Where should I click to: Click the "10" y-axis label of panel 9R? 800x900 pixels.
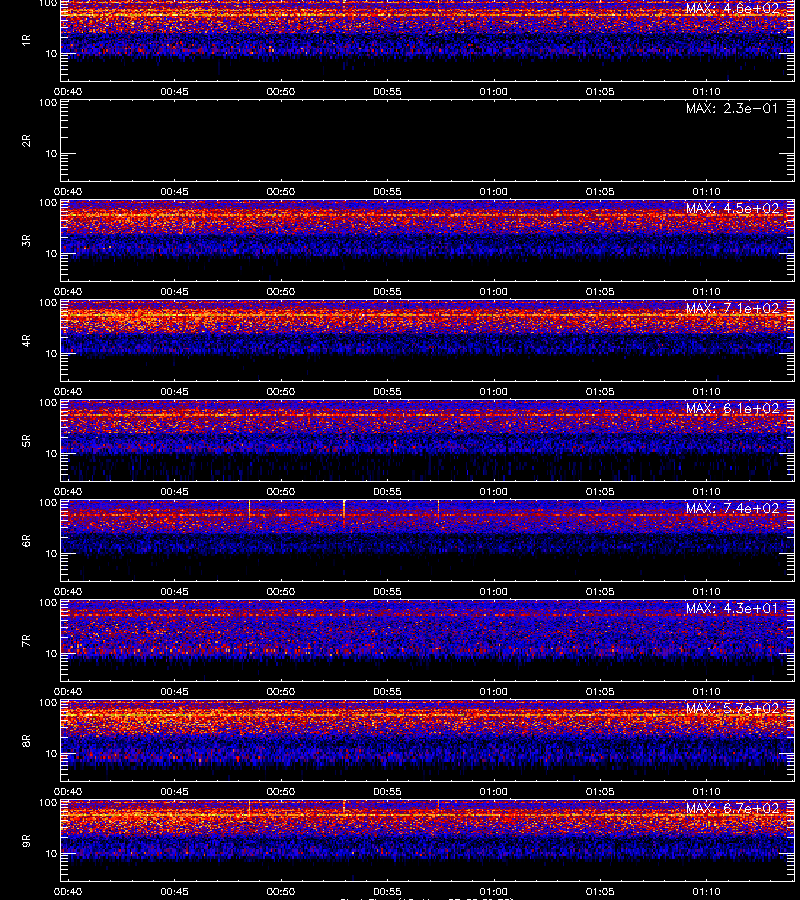[51, 854]
